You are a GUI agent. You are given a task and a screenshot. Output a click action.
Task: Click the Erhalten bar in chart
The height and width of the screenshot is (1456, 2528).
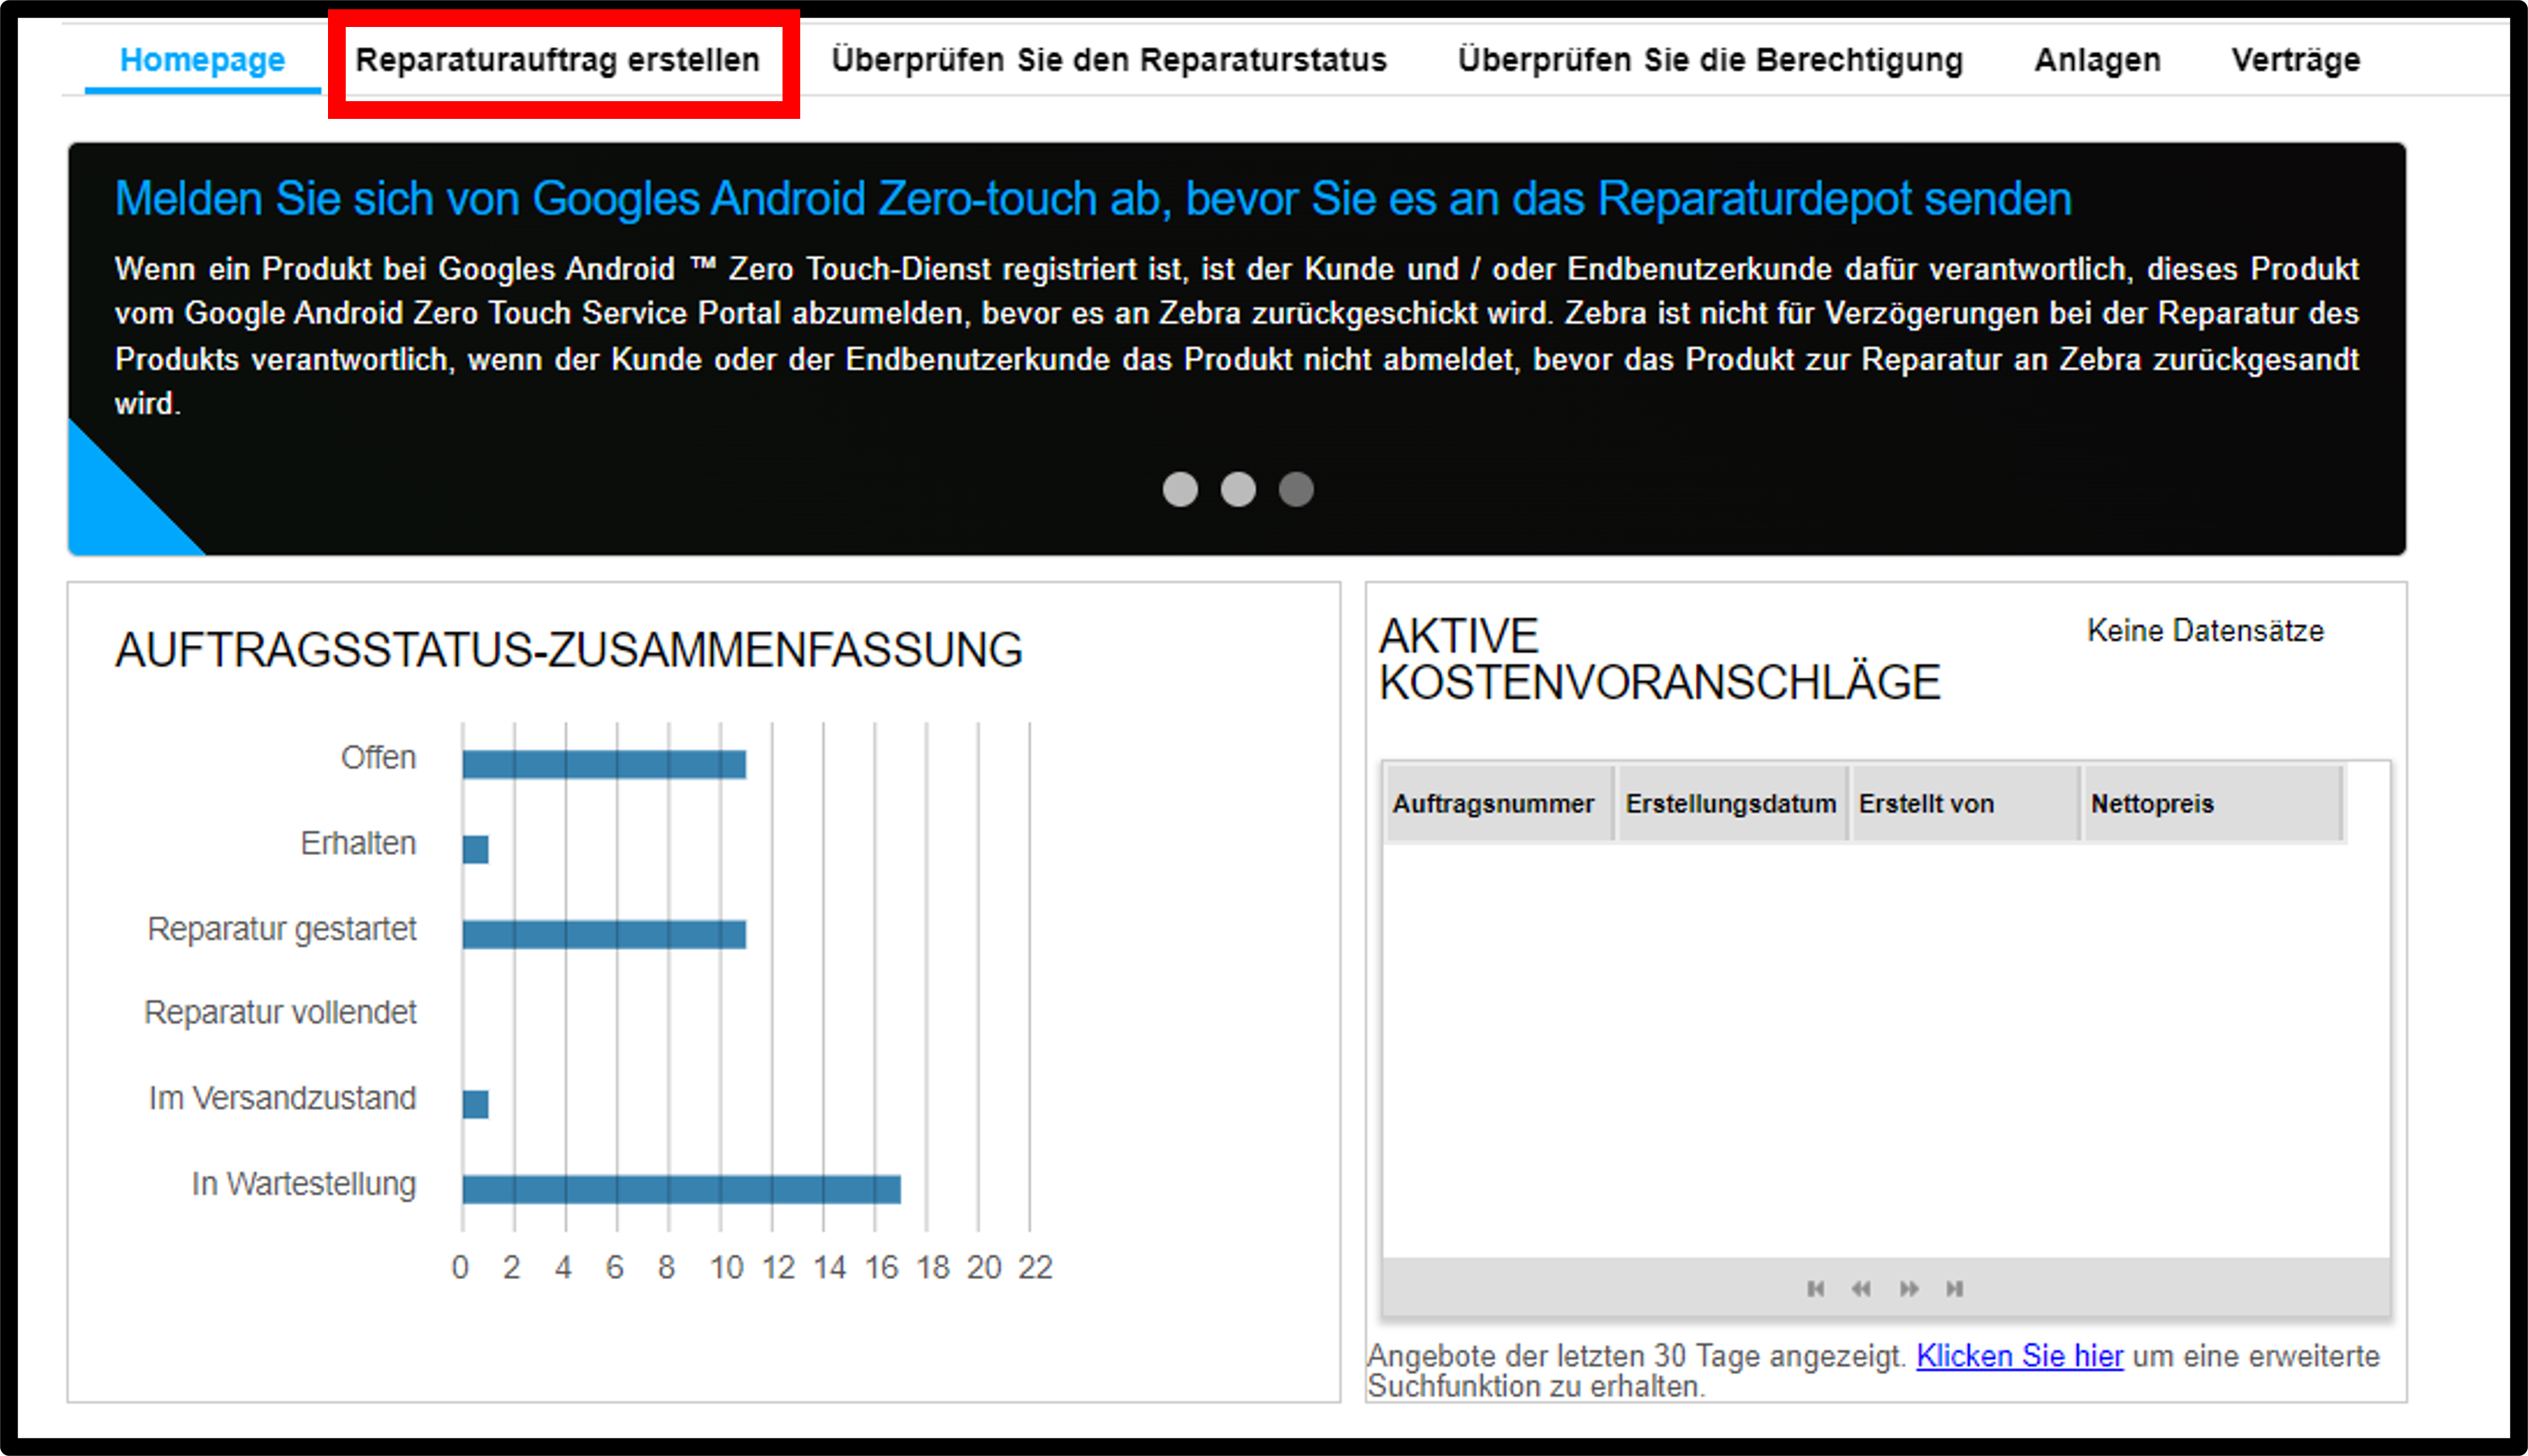[x=475, y=849]
